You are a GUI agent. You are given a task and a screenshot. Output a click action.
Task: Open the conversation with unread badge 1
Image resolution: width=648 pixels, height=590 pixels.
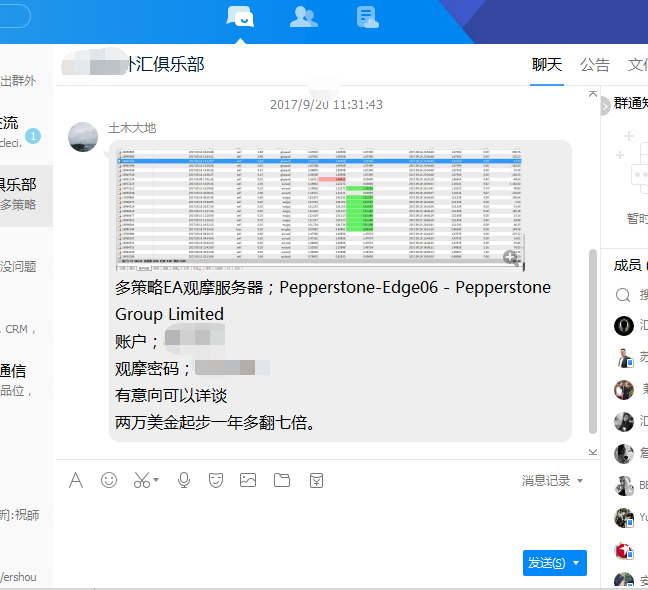pyautogui.click(x=26, y=133)
